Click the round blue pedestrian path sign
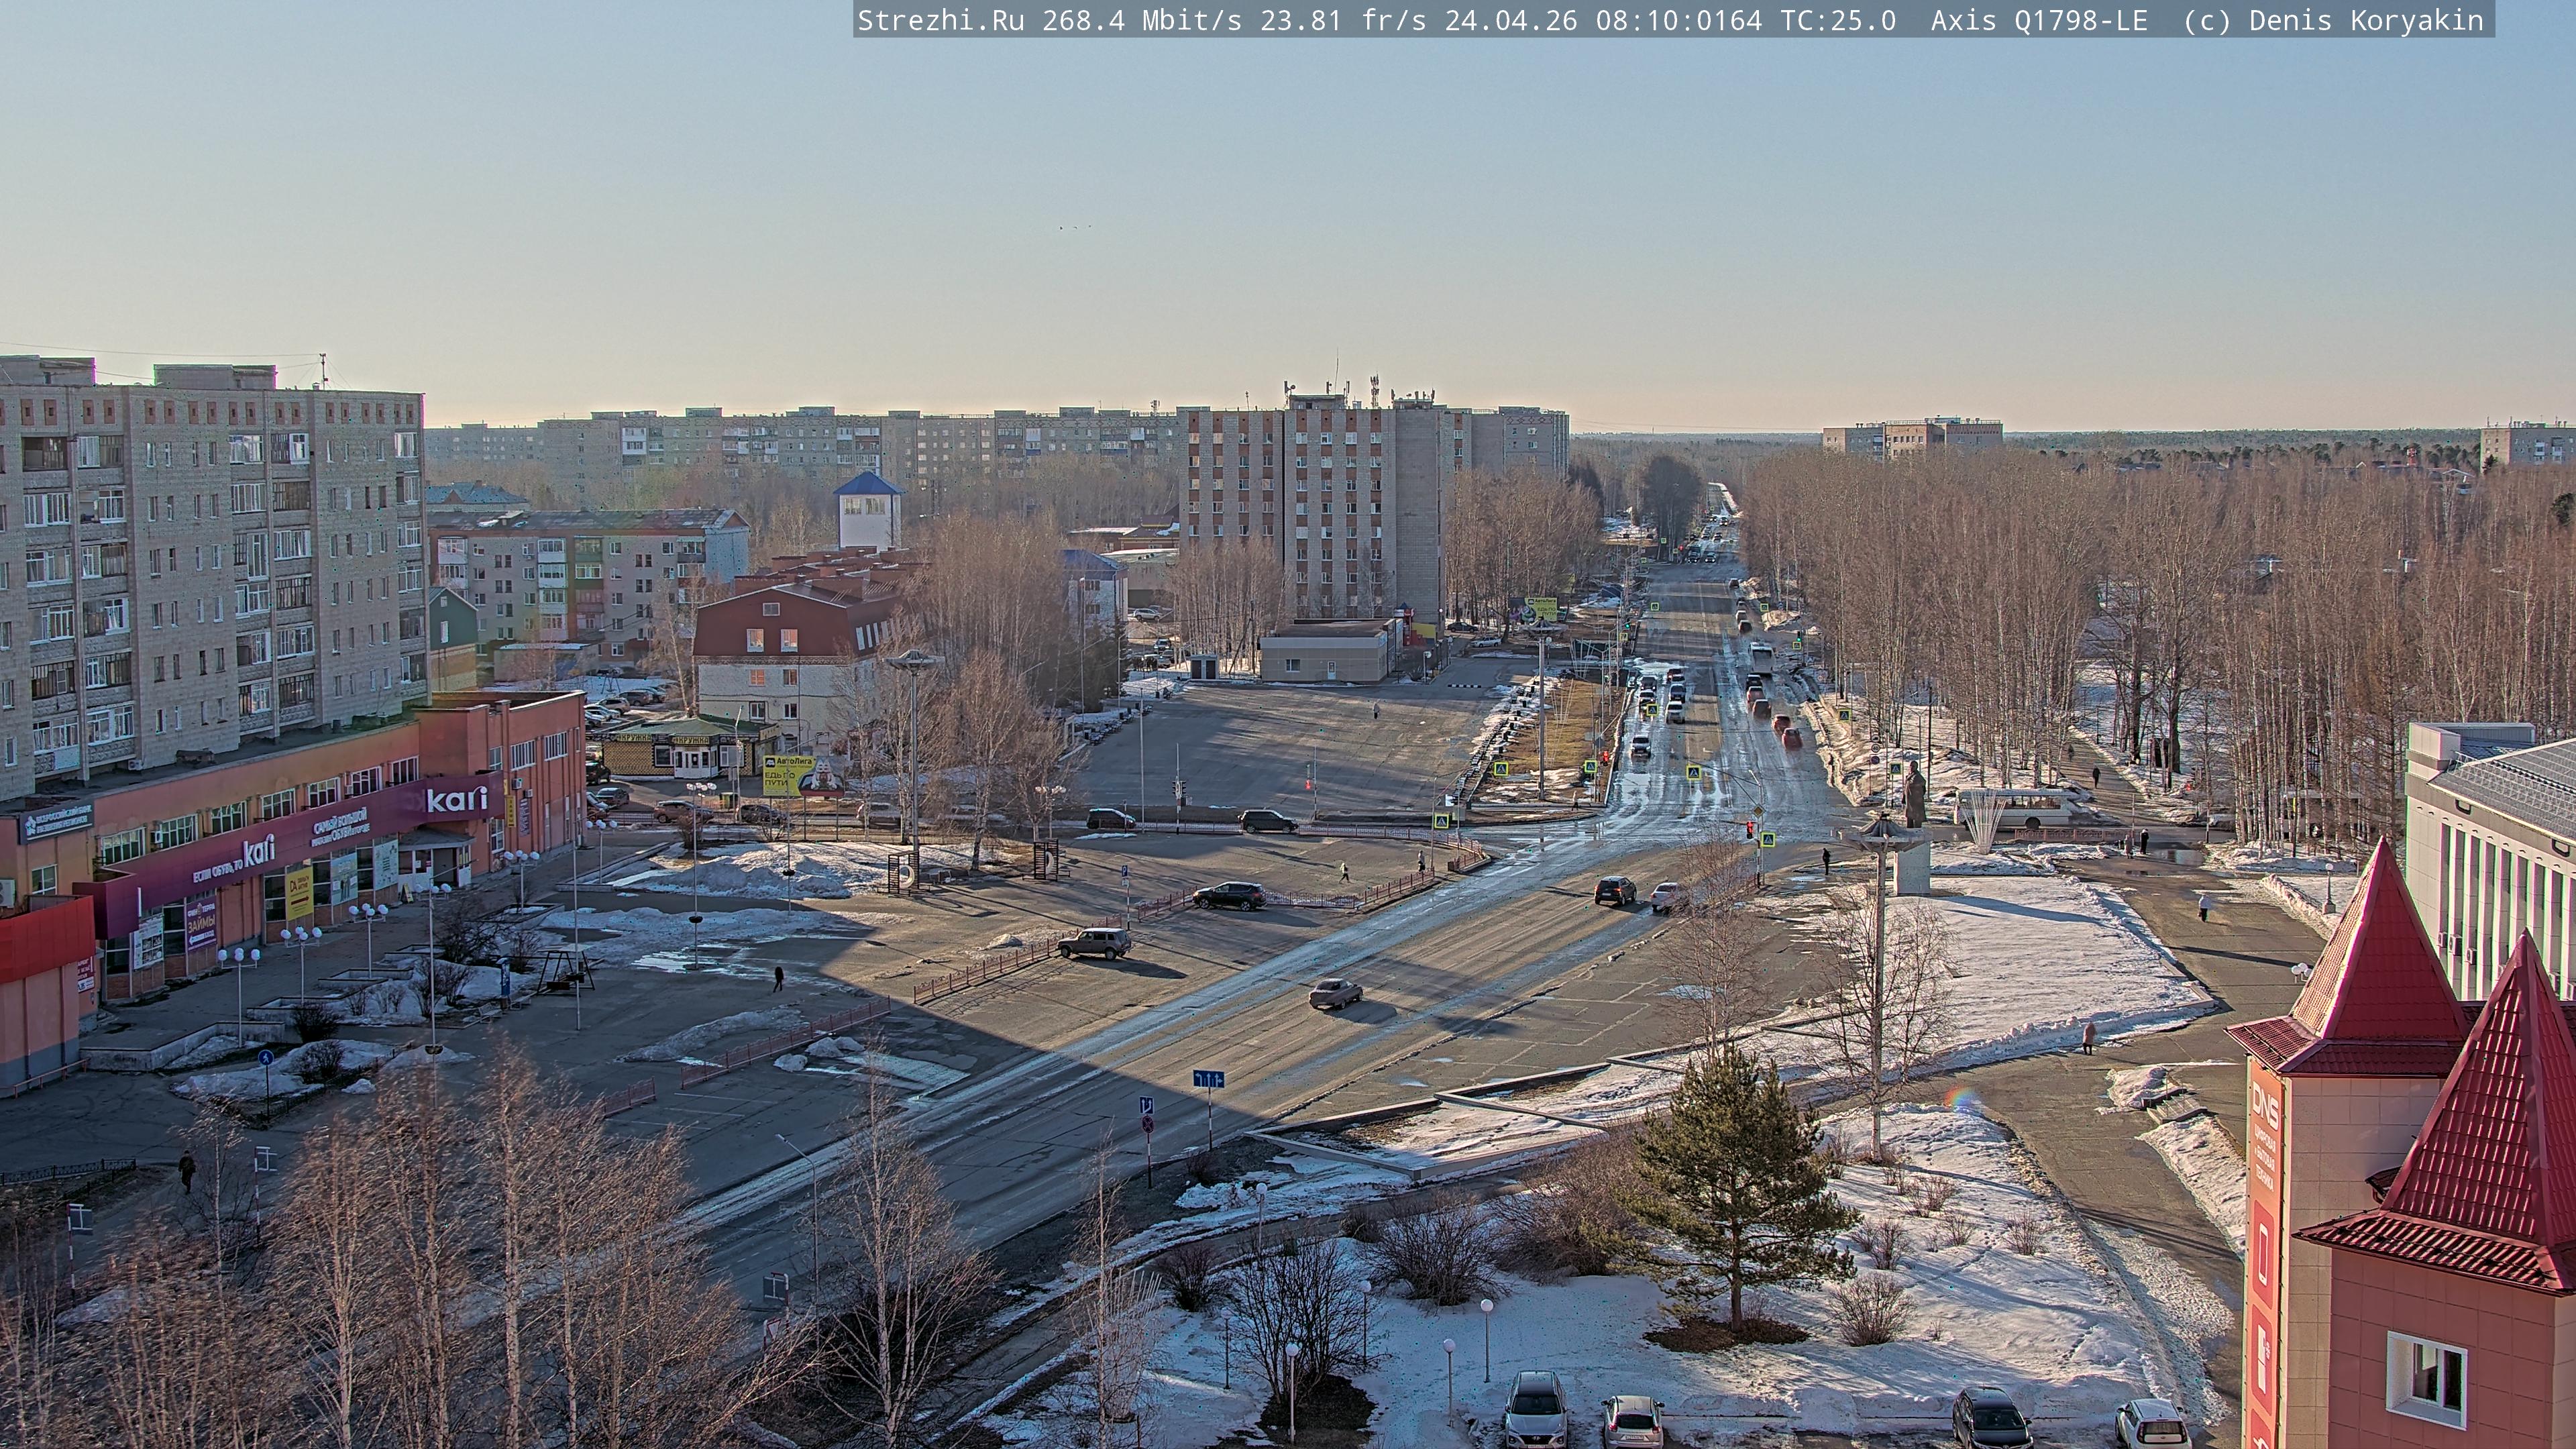Image resolution: width=2576 pixels, height=1449 pixels. (x=265, y=1057)
